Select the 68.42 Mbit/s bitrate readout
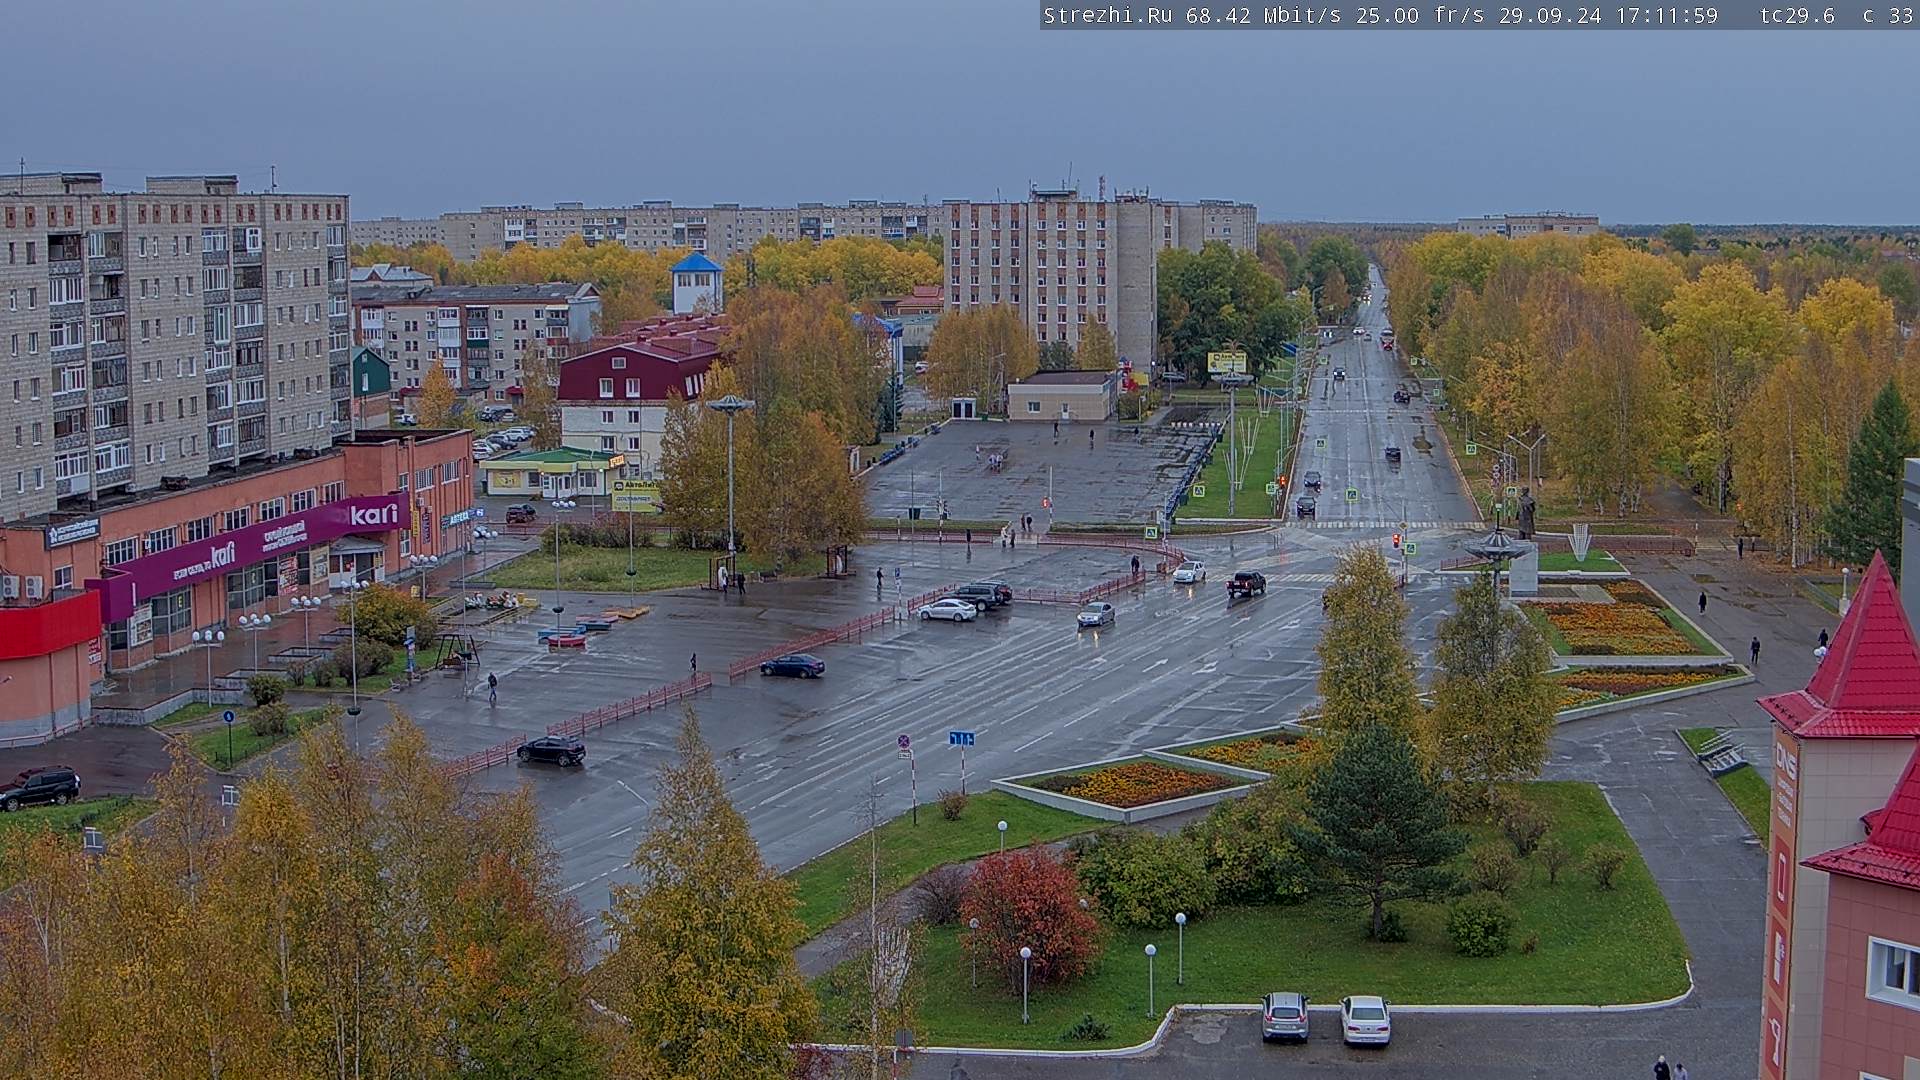 click(x=1266, y=15)
